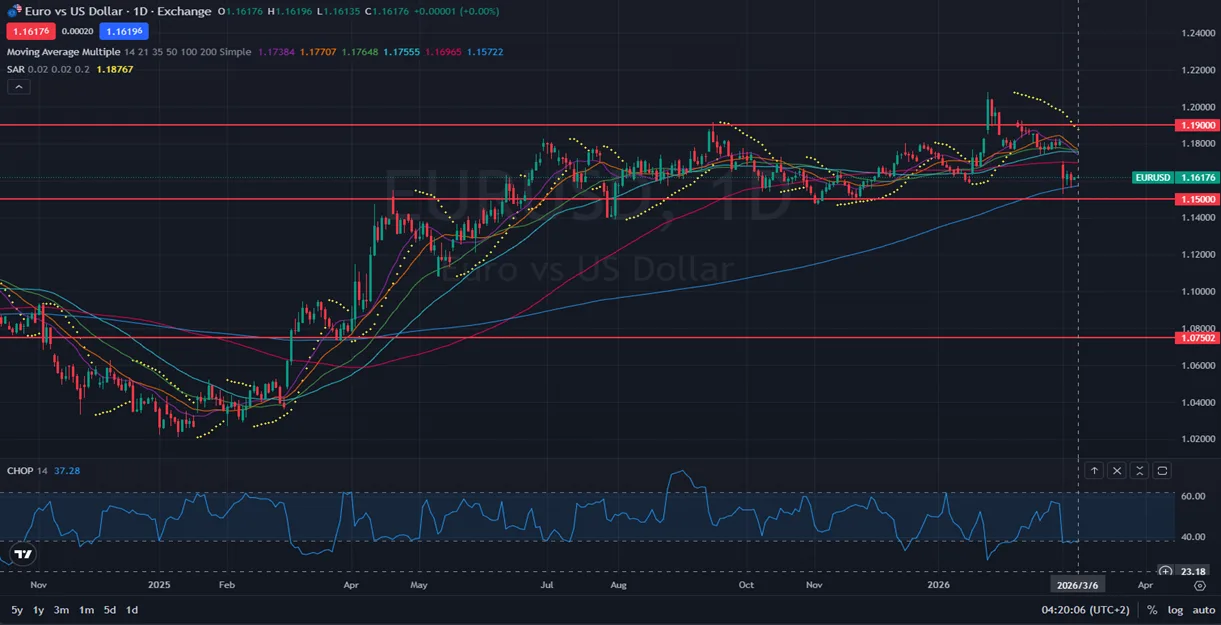Click the red sell price 1.16176 button
This screenshot has width=1221, height=625.
pos(30,31)
